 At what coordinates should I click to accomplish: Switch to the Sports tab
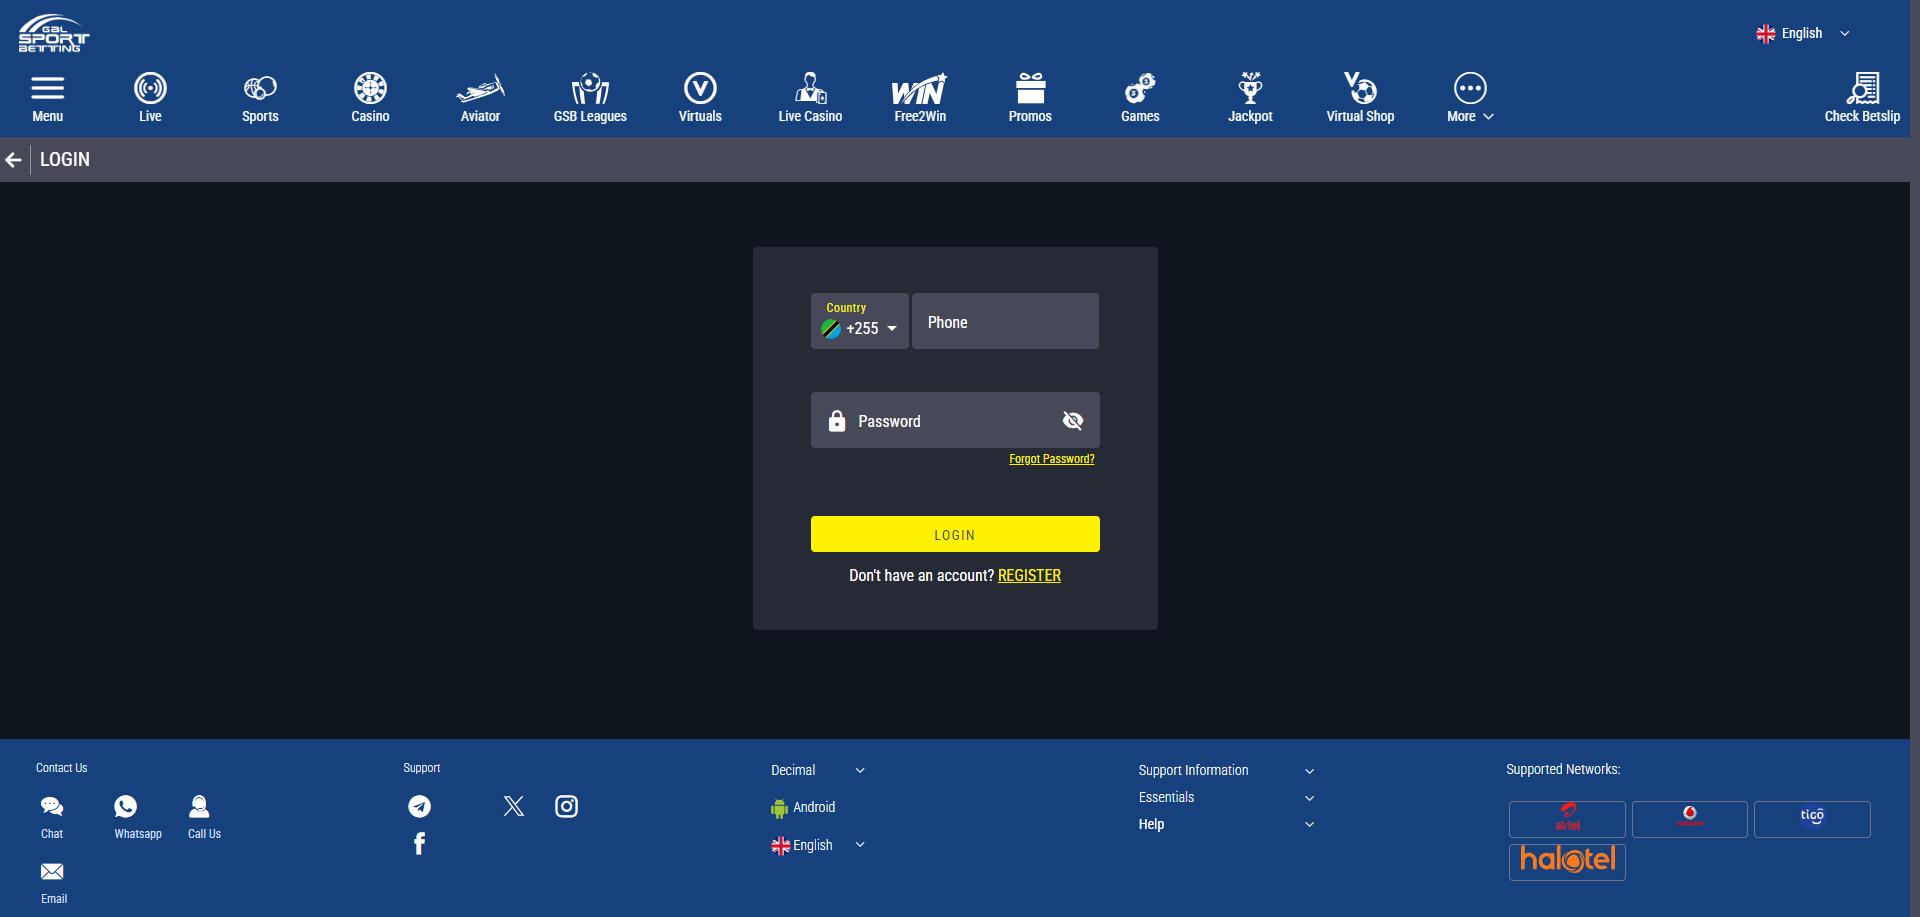(260, 95)
